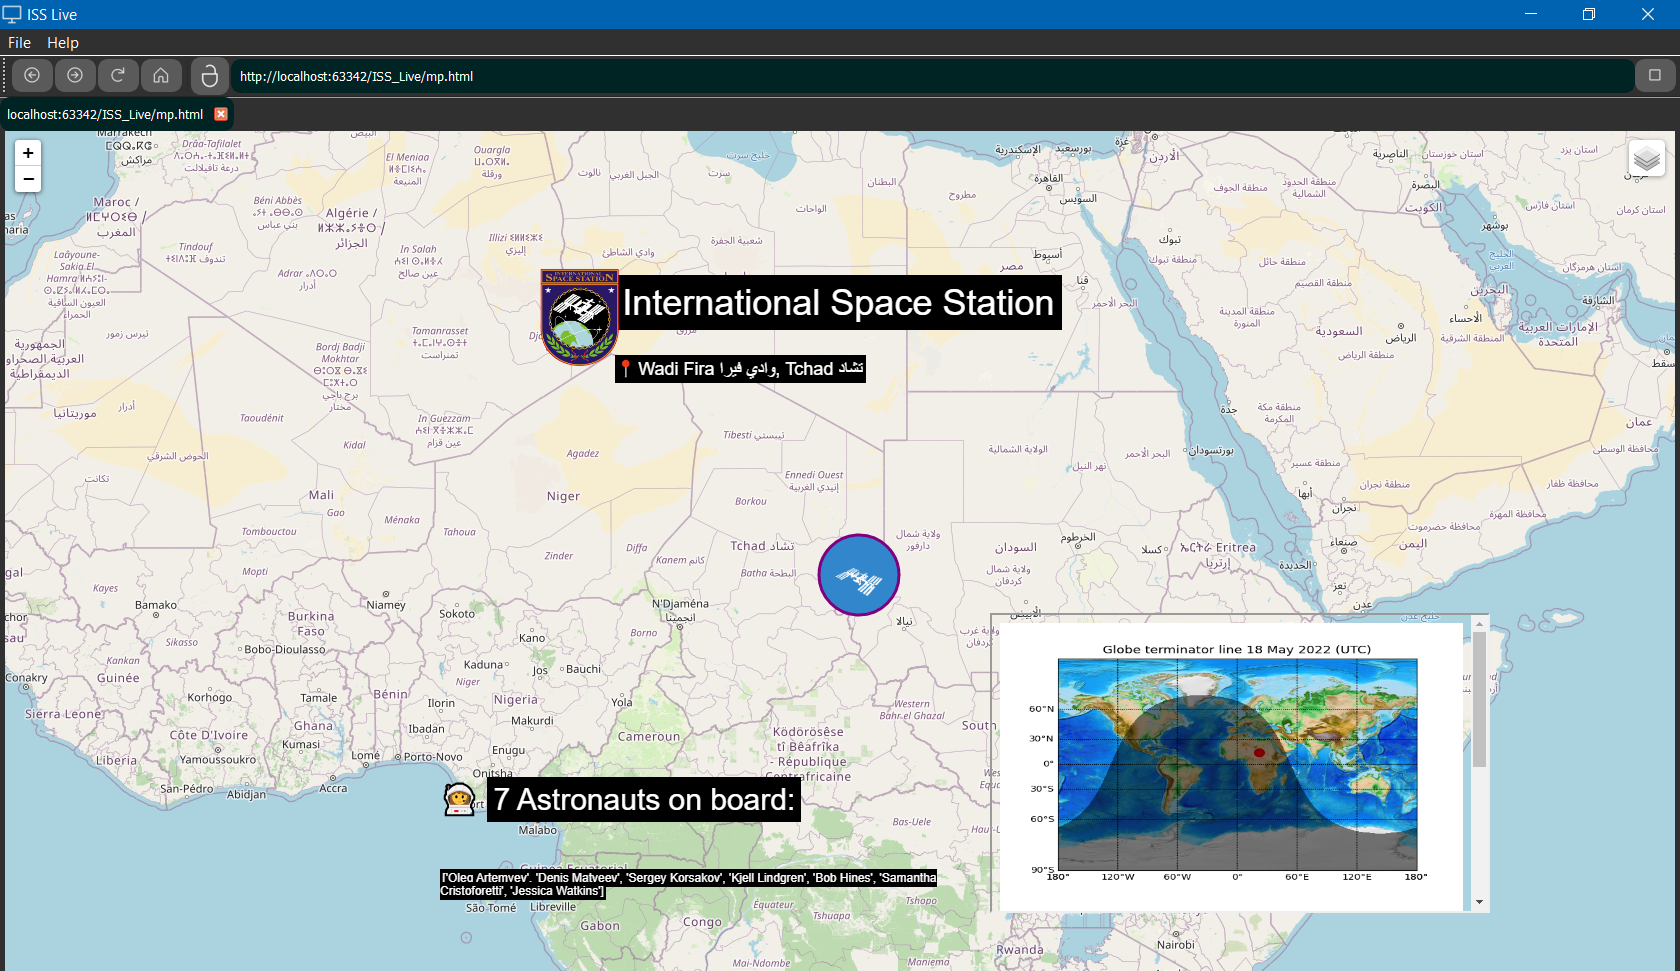Click the ISS satellite marker on map
Screen dimensions: 1680x971
(859, 575)
